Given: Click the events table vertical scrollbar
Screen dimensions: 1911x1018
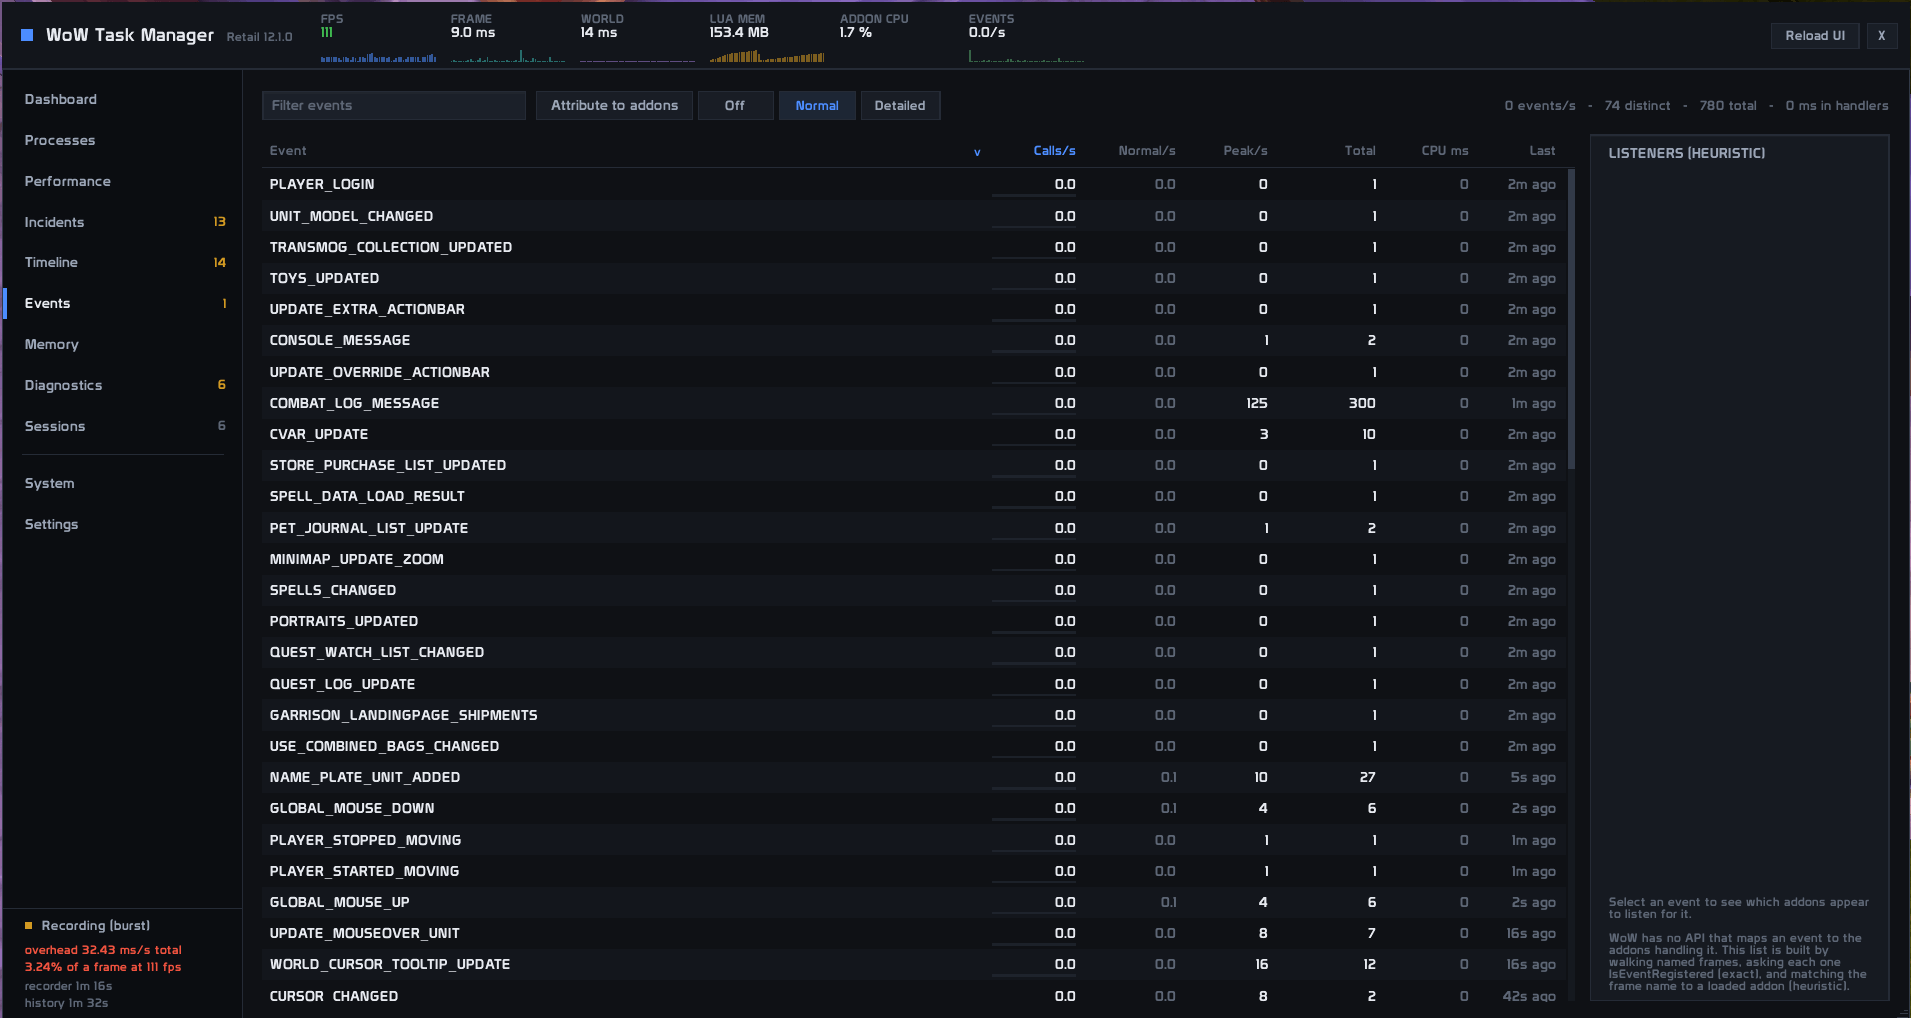Looking at the screenshot, I should pos(1572,319).
